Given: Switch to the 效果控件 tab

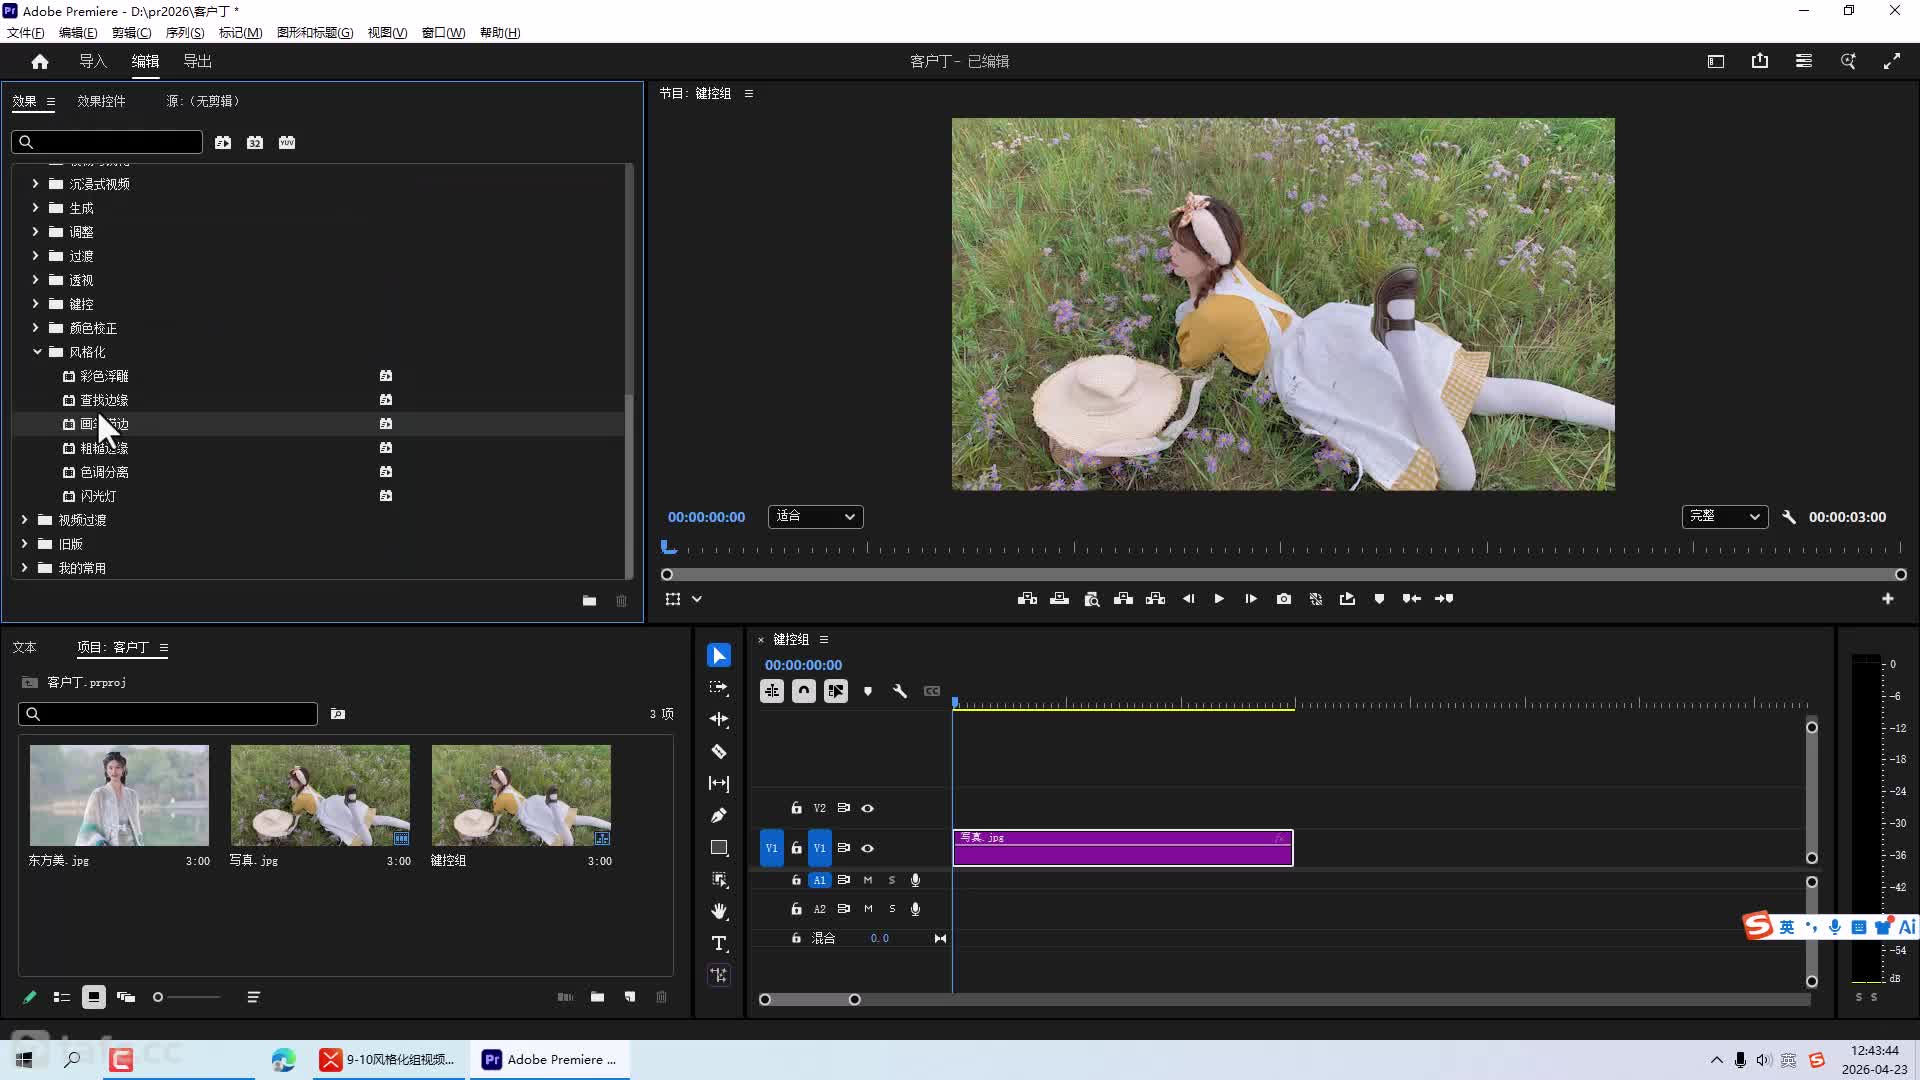Looking at the screenshot, I should 102,101.
